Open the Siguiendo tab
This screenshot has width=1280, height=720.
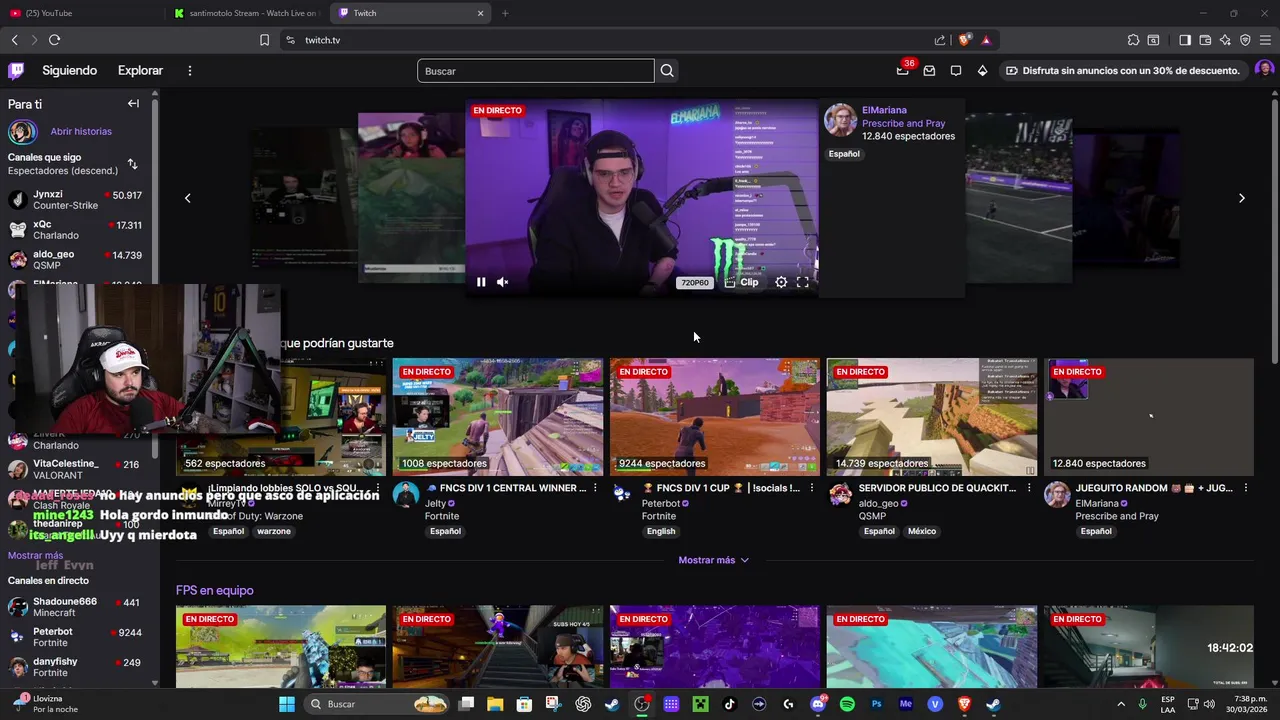pos(69,71)
